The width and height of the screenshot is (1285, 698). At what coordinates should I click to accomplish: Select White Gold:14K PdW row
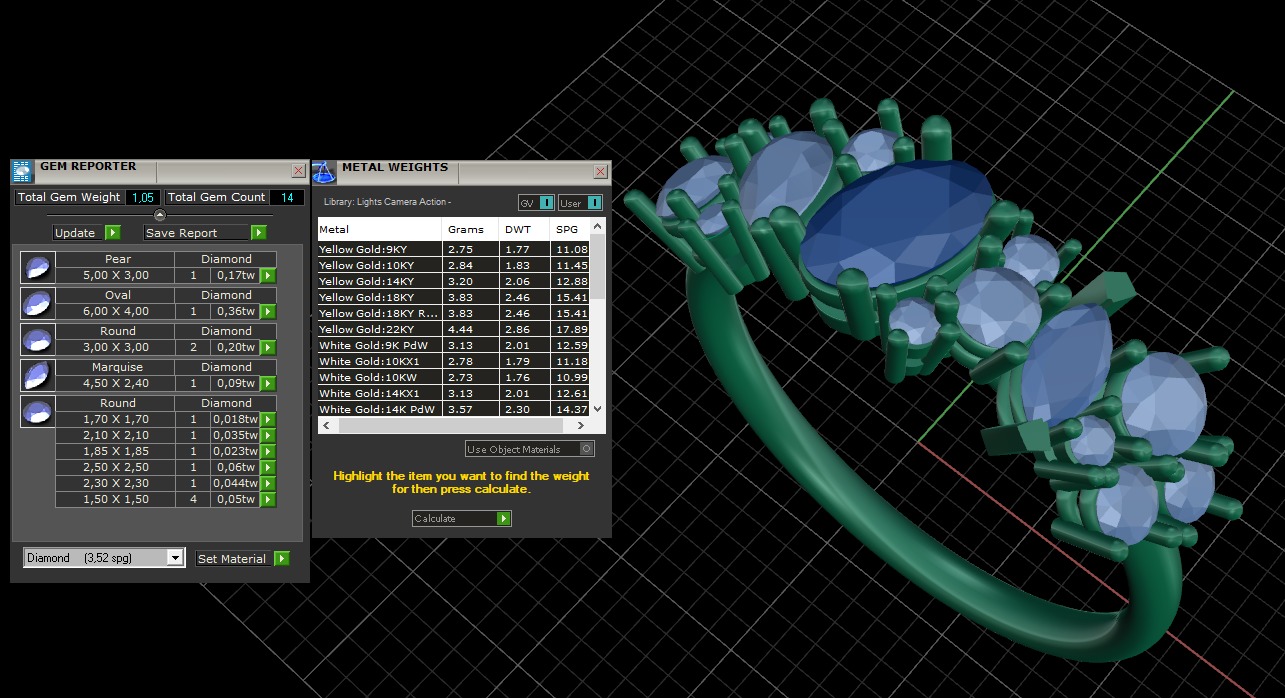(454, 409)
